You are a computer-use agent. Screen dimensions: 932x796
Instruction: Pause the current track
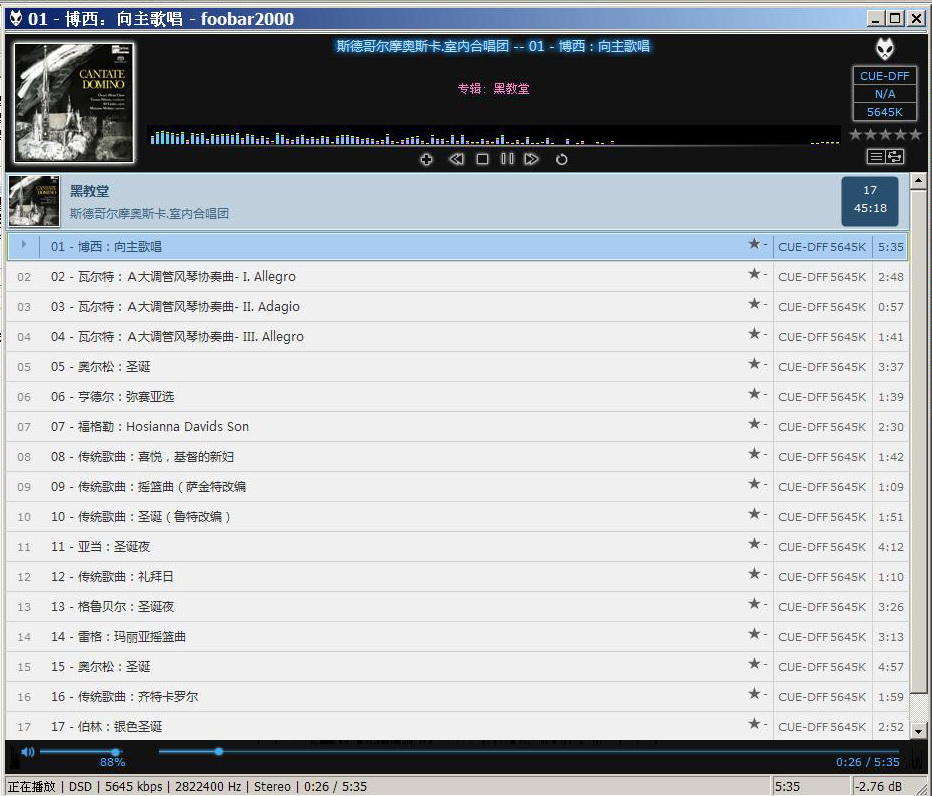pyautogui.click(x=507, y=159)
